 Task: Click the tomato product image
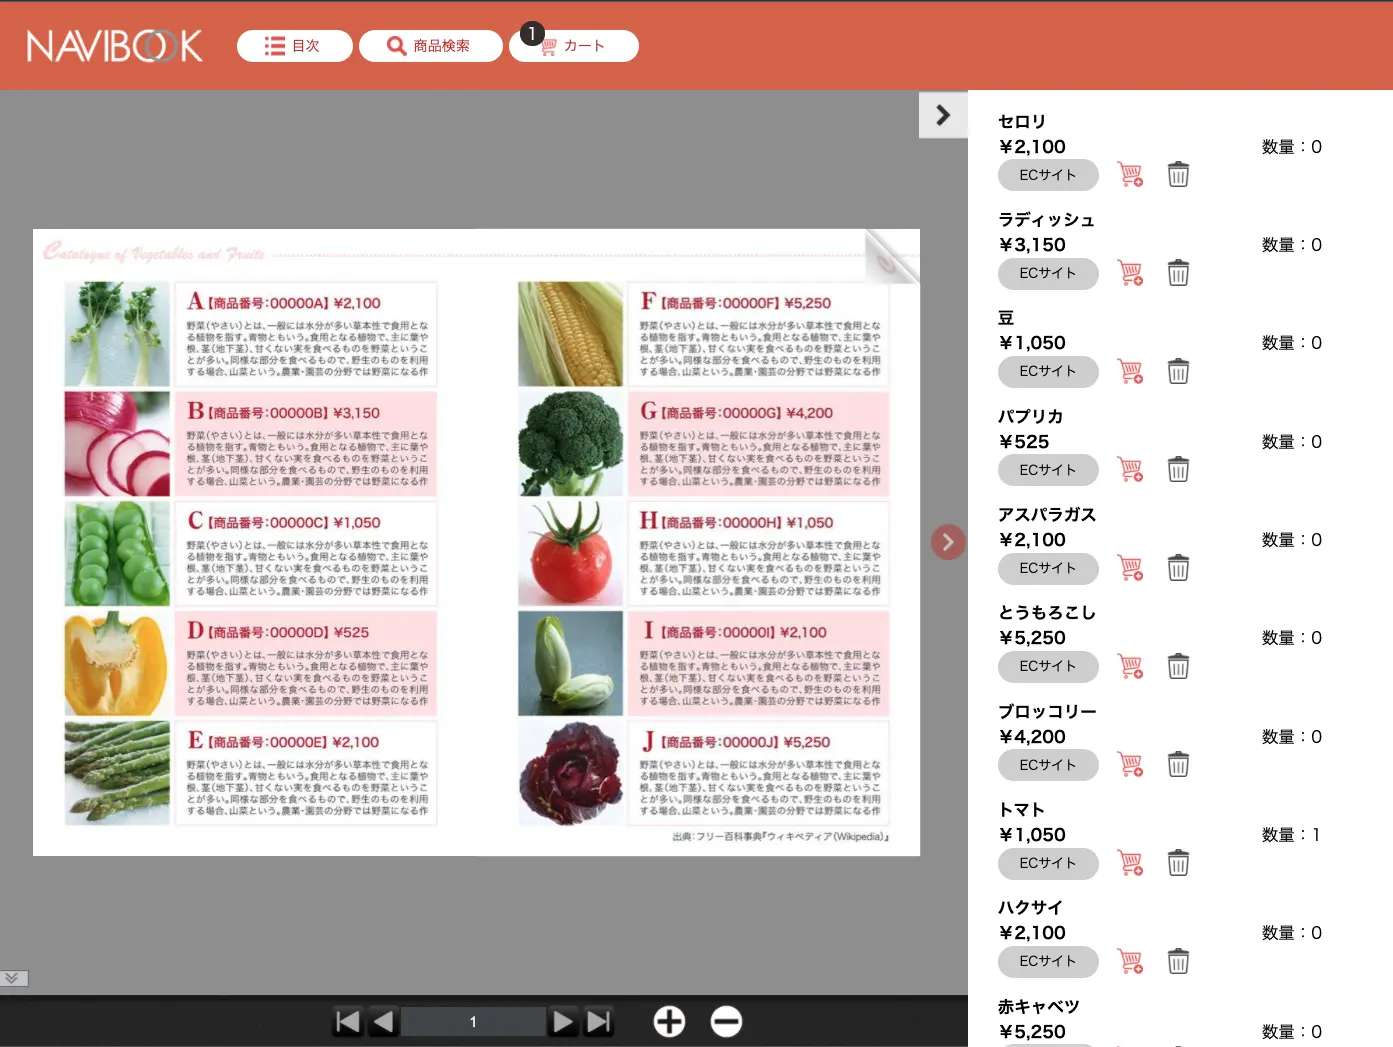pyautogui.click(x=570, y=553)
